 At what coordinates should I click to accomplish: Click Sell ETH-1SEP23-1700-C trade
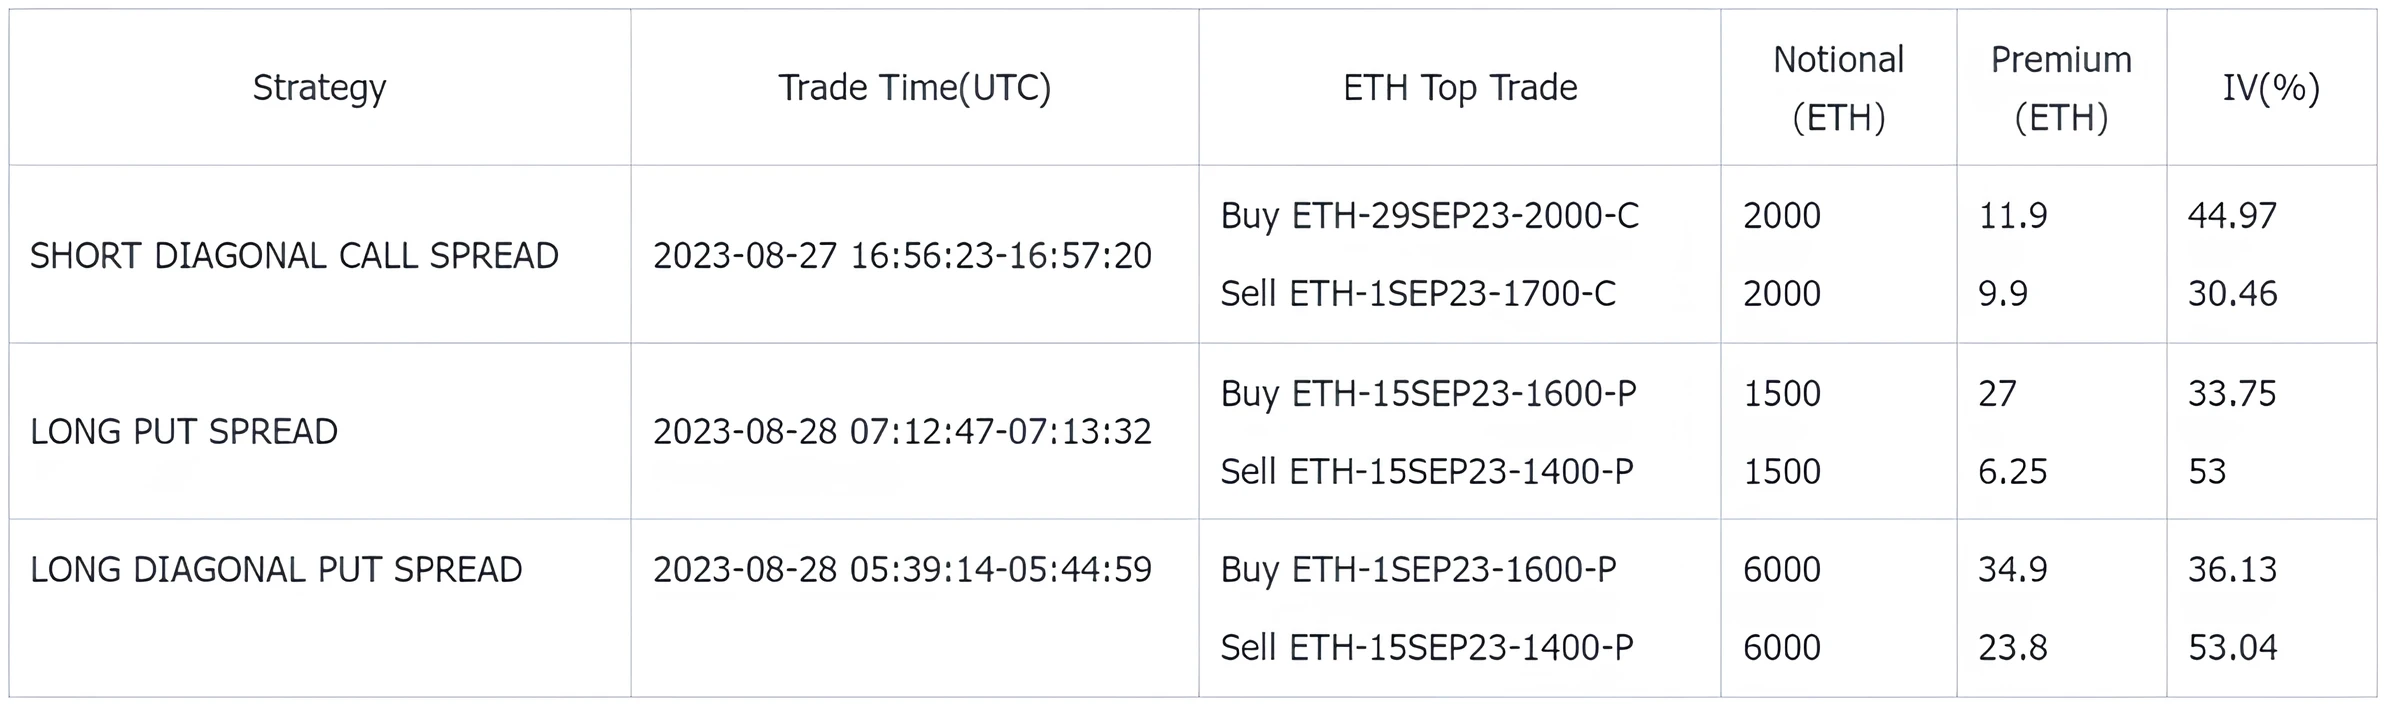(x=1418, y=294)
